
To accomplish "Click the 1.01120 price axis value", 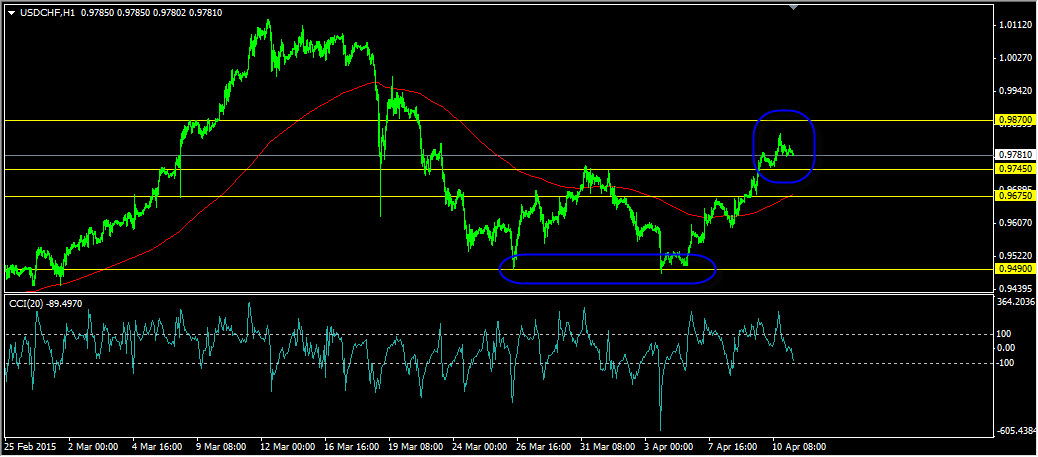I will pyautogui.click(x=1017, y=25).
